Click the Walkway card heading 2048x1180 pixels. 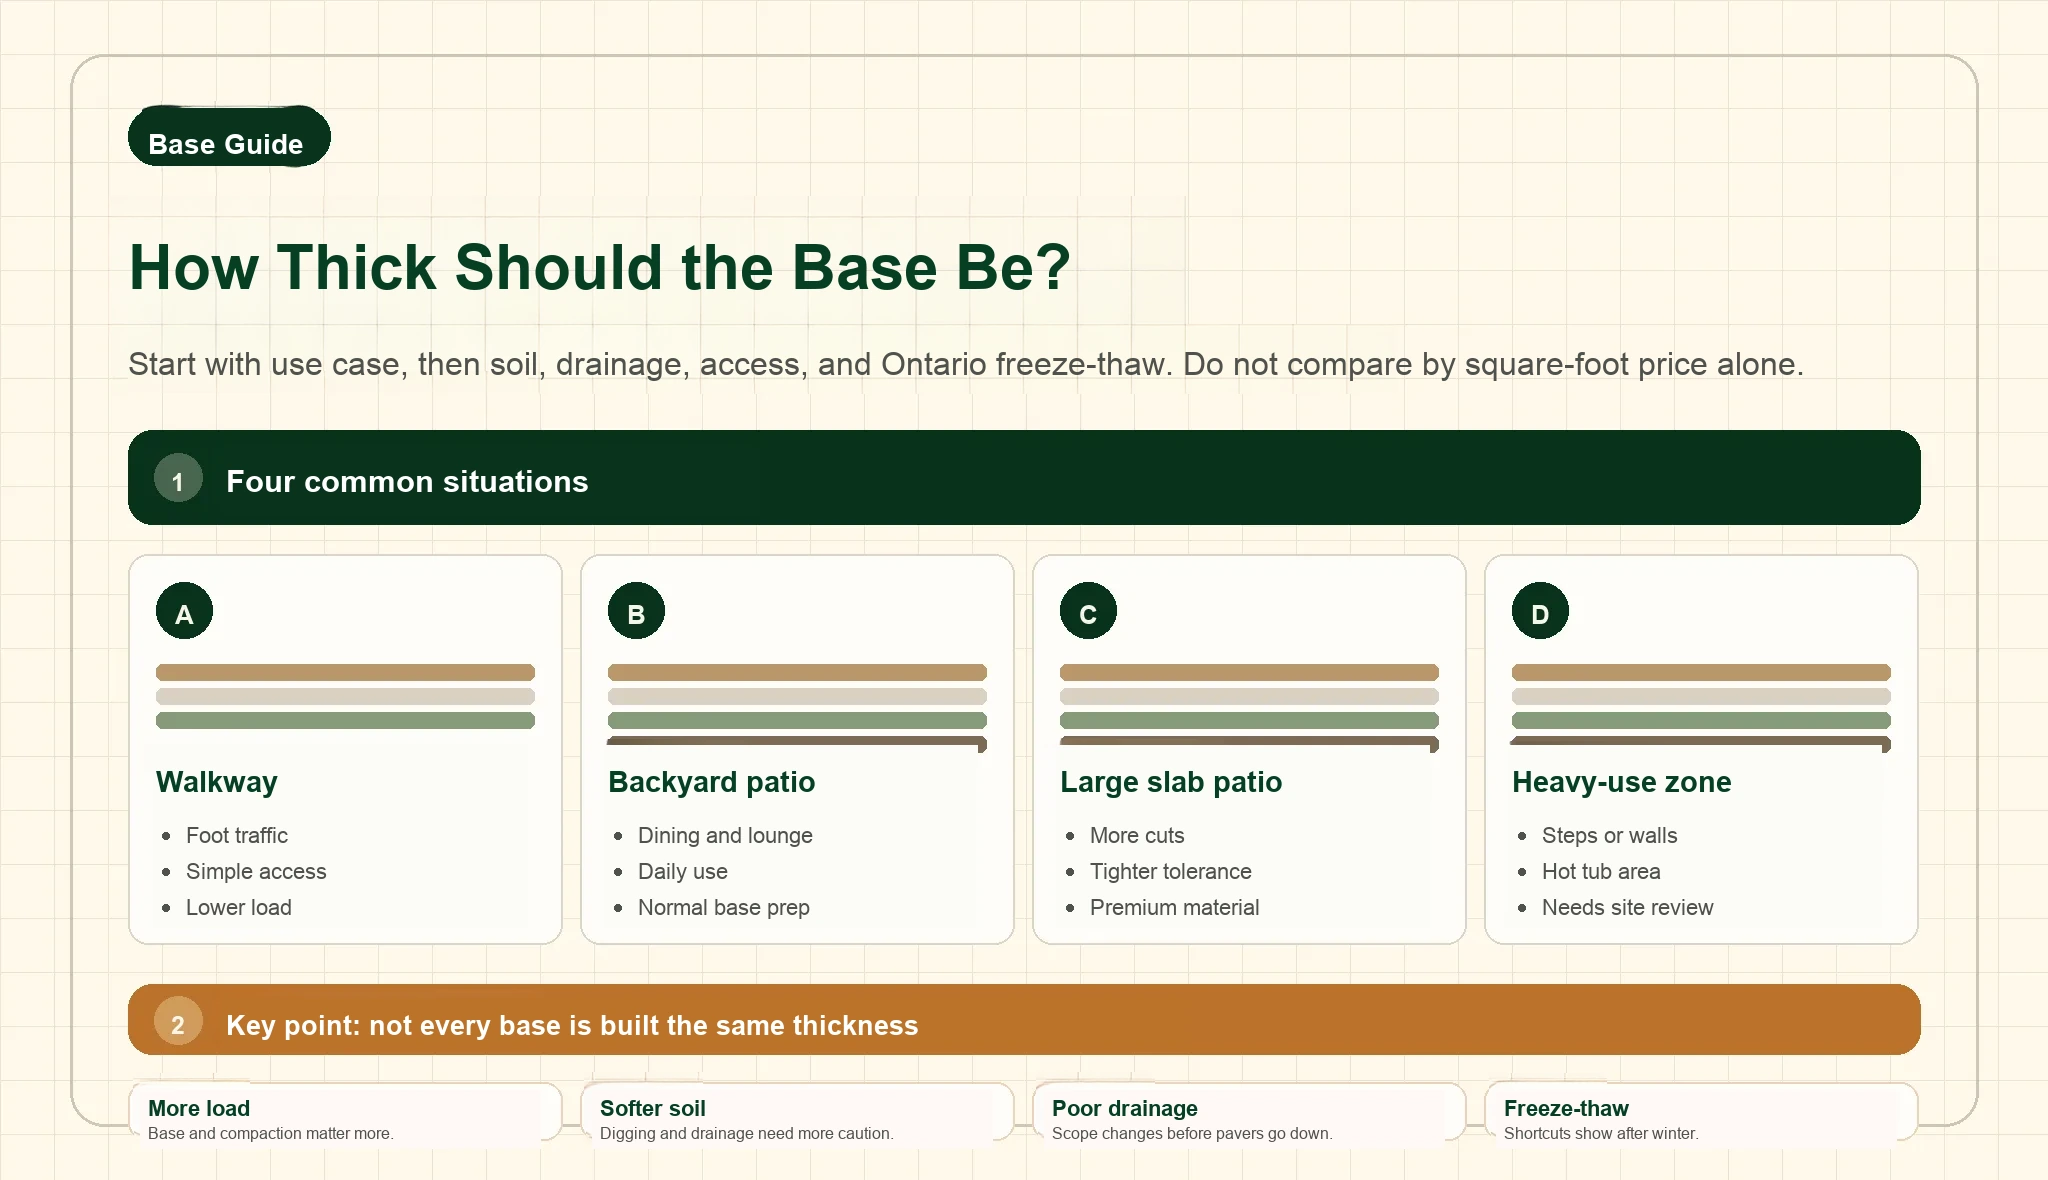[x=217, y=782]
